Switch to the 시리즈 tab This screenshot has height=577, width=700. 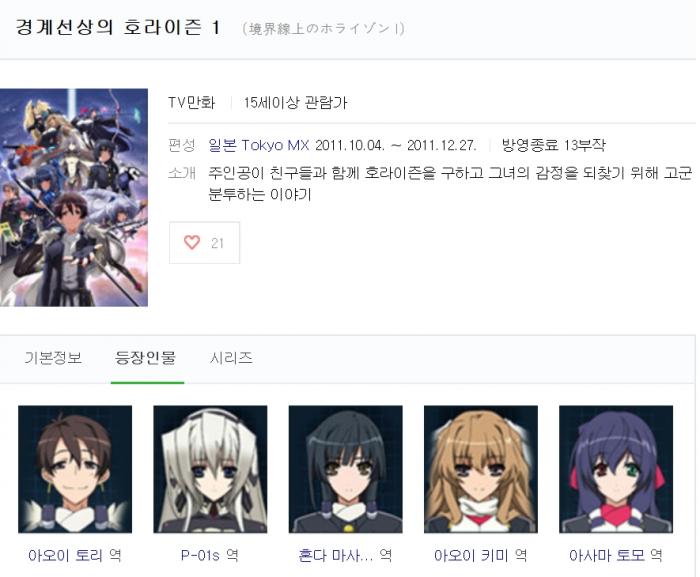click(231, 358)
